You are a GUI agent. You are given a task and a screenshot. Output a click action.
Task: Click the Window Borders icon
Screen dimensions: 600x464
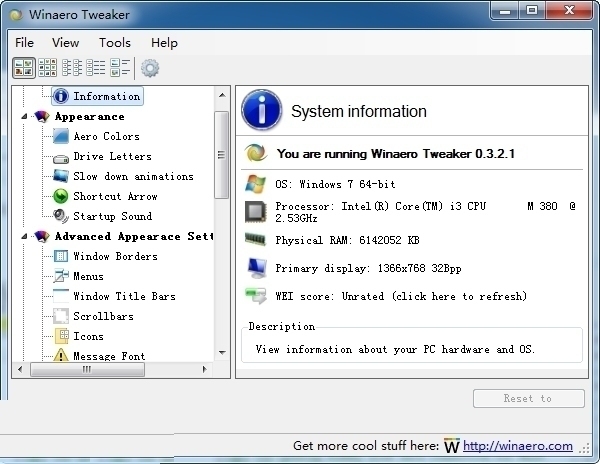[x=61, y=256]
